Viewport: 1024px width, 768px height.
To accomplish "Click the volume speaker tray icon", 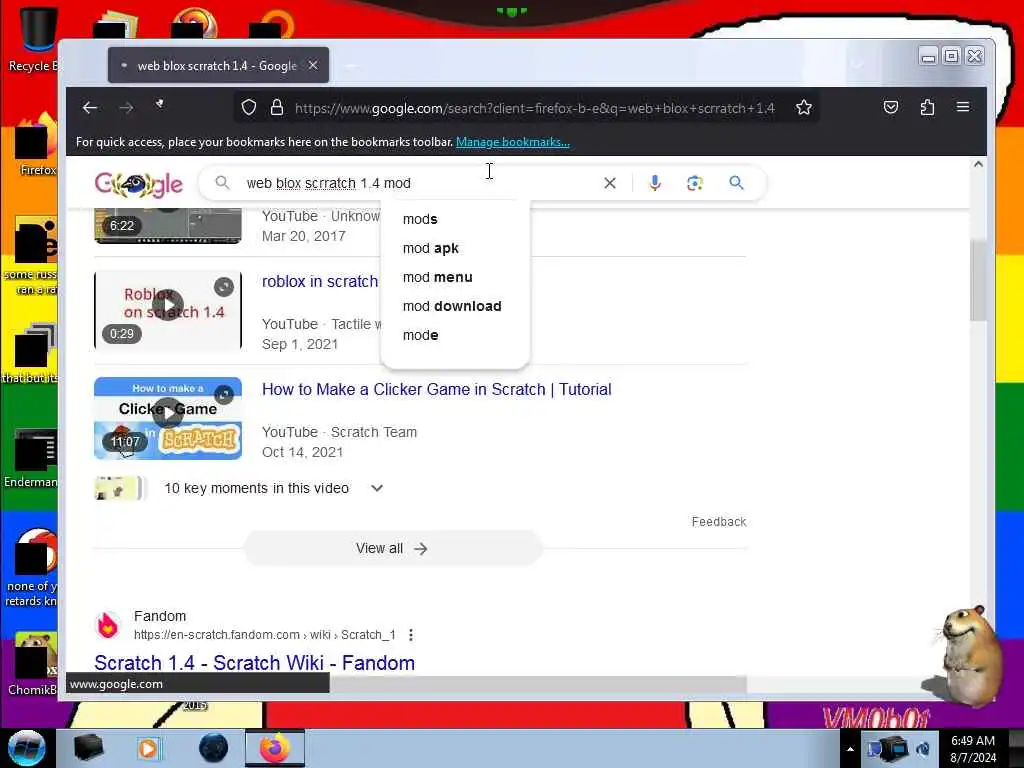I will point(923,749).
